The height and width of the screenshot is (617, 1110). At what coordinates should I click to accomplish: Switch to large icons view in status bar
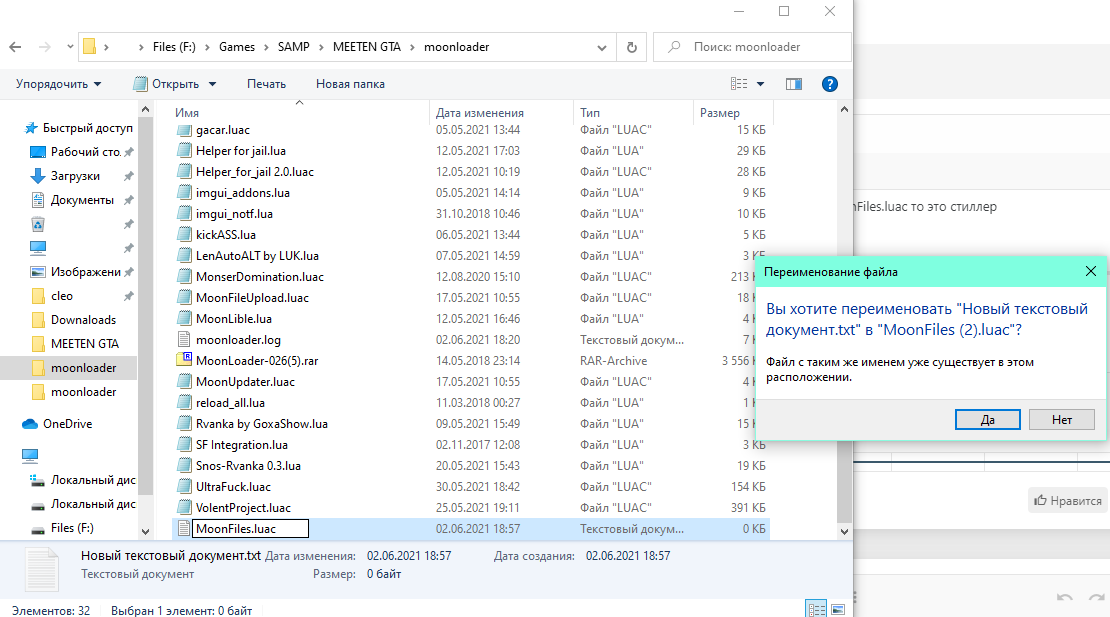[x=837, y=609]
